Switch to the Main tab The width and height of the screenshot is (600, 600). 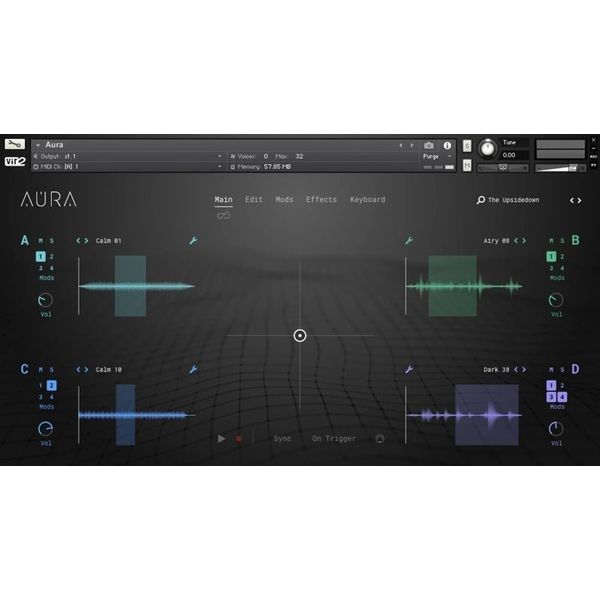click(x=223, y=200)
